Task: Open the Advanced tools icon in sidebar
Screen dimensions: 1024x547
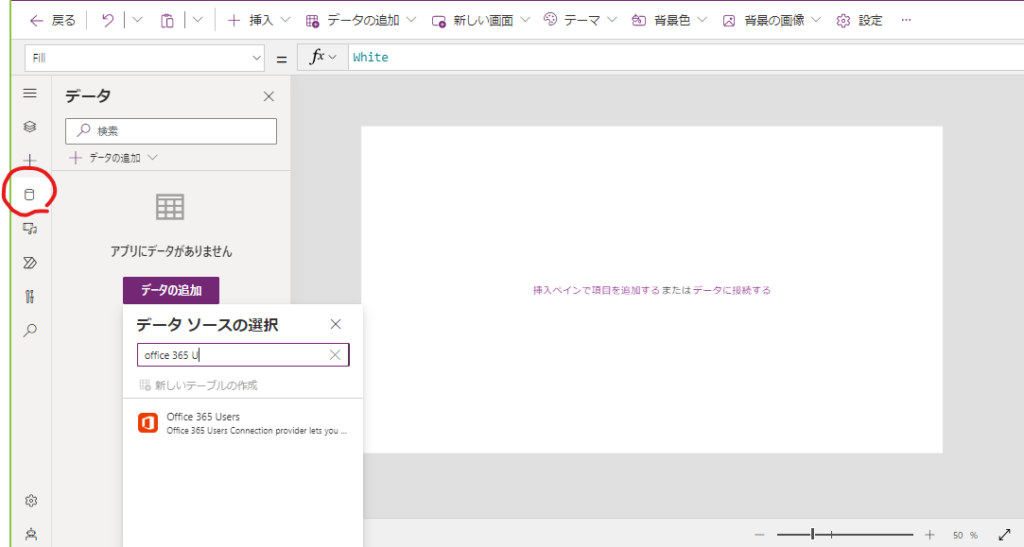Action: [x=30, y=296]
